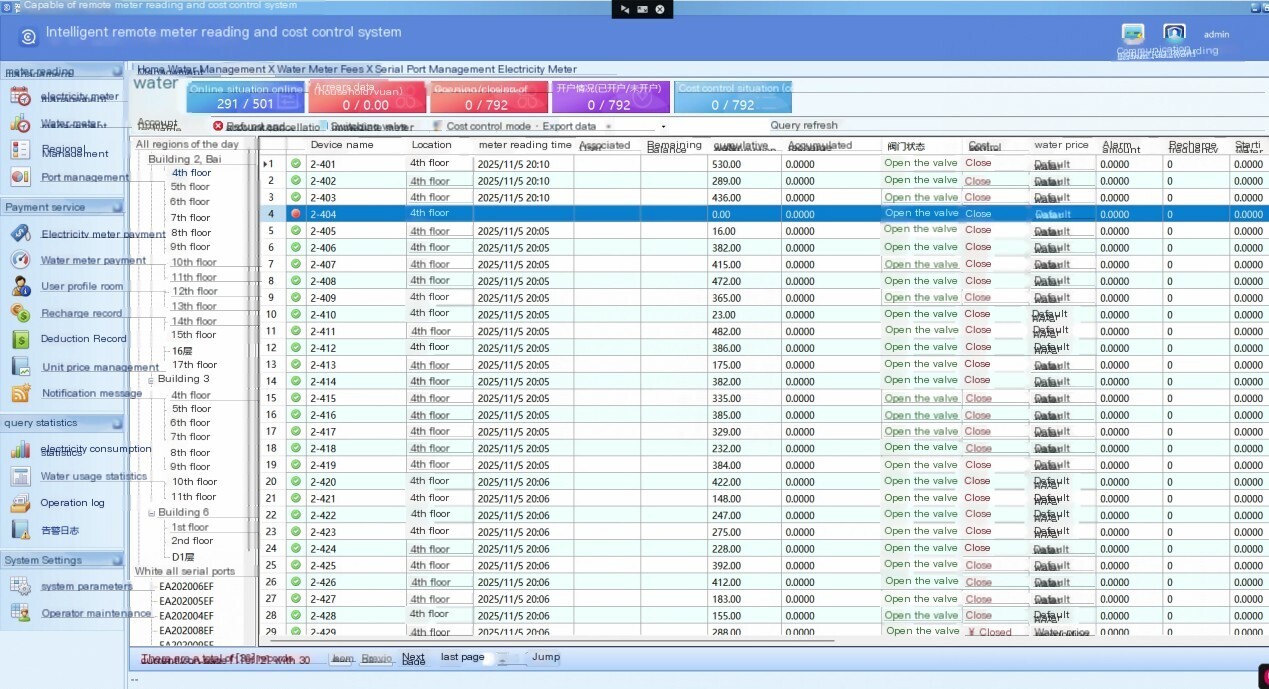The height and width of the screenshot is (689, 1269).
Task: Go to the Next page
Action: 413,659
